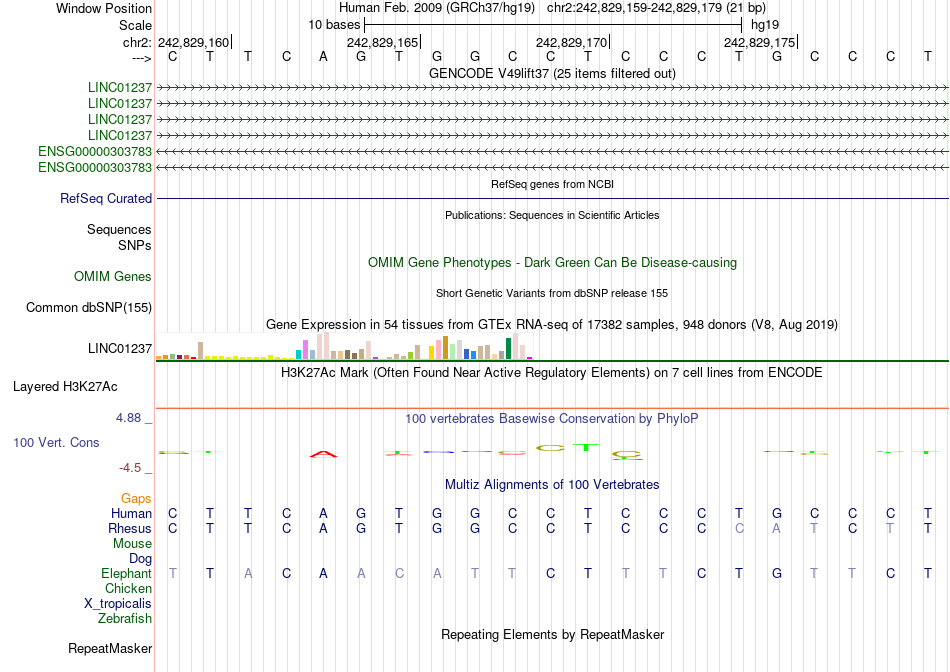The width and height of the screenshot is (950, 672).
Task: Open Repeating Elements by RepeatMasker title
Action: 552,634
